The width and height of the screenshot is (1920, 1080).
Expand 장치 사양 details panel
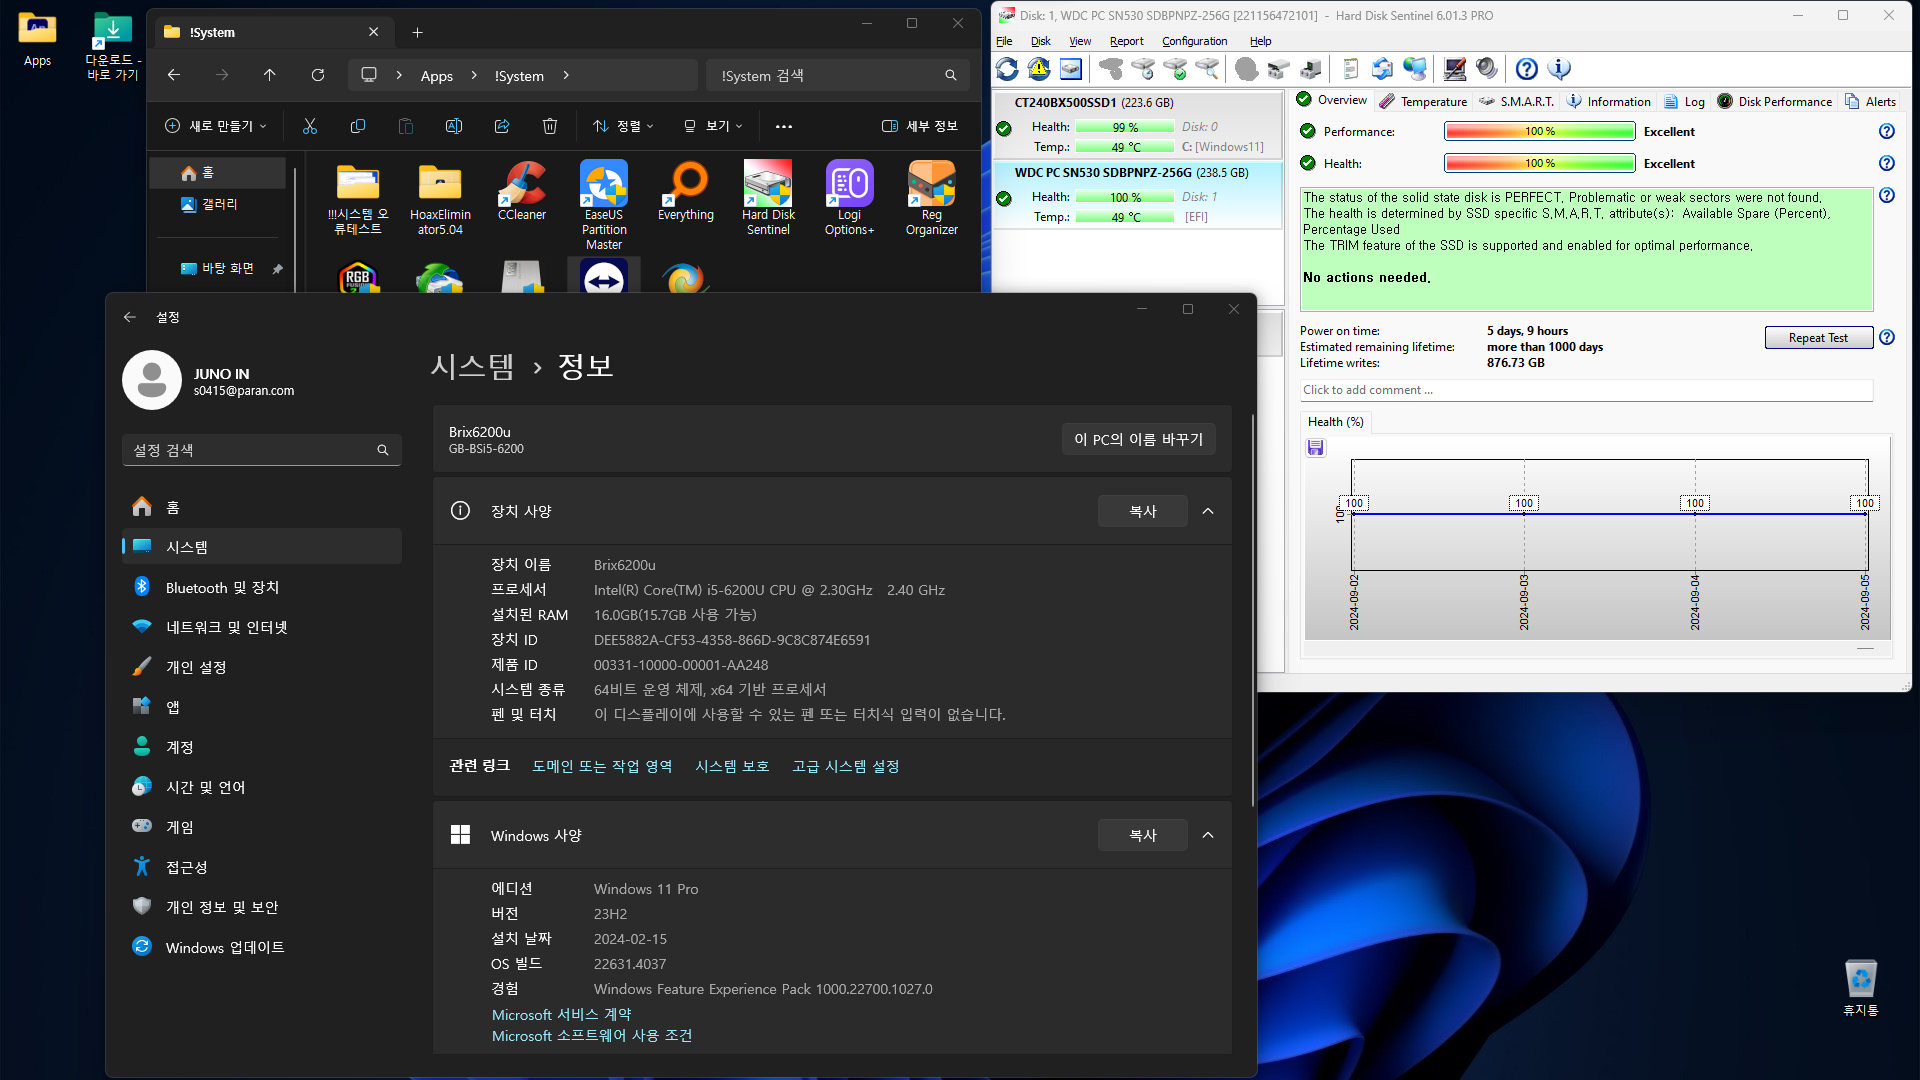tap(1208, 510)
